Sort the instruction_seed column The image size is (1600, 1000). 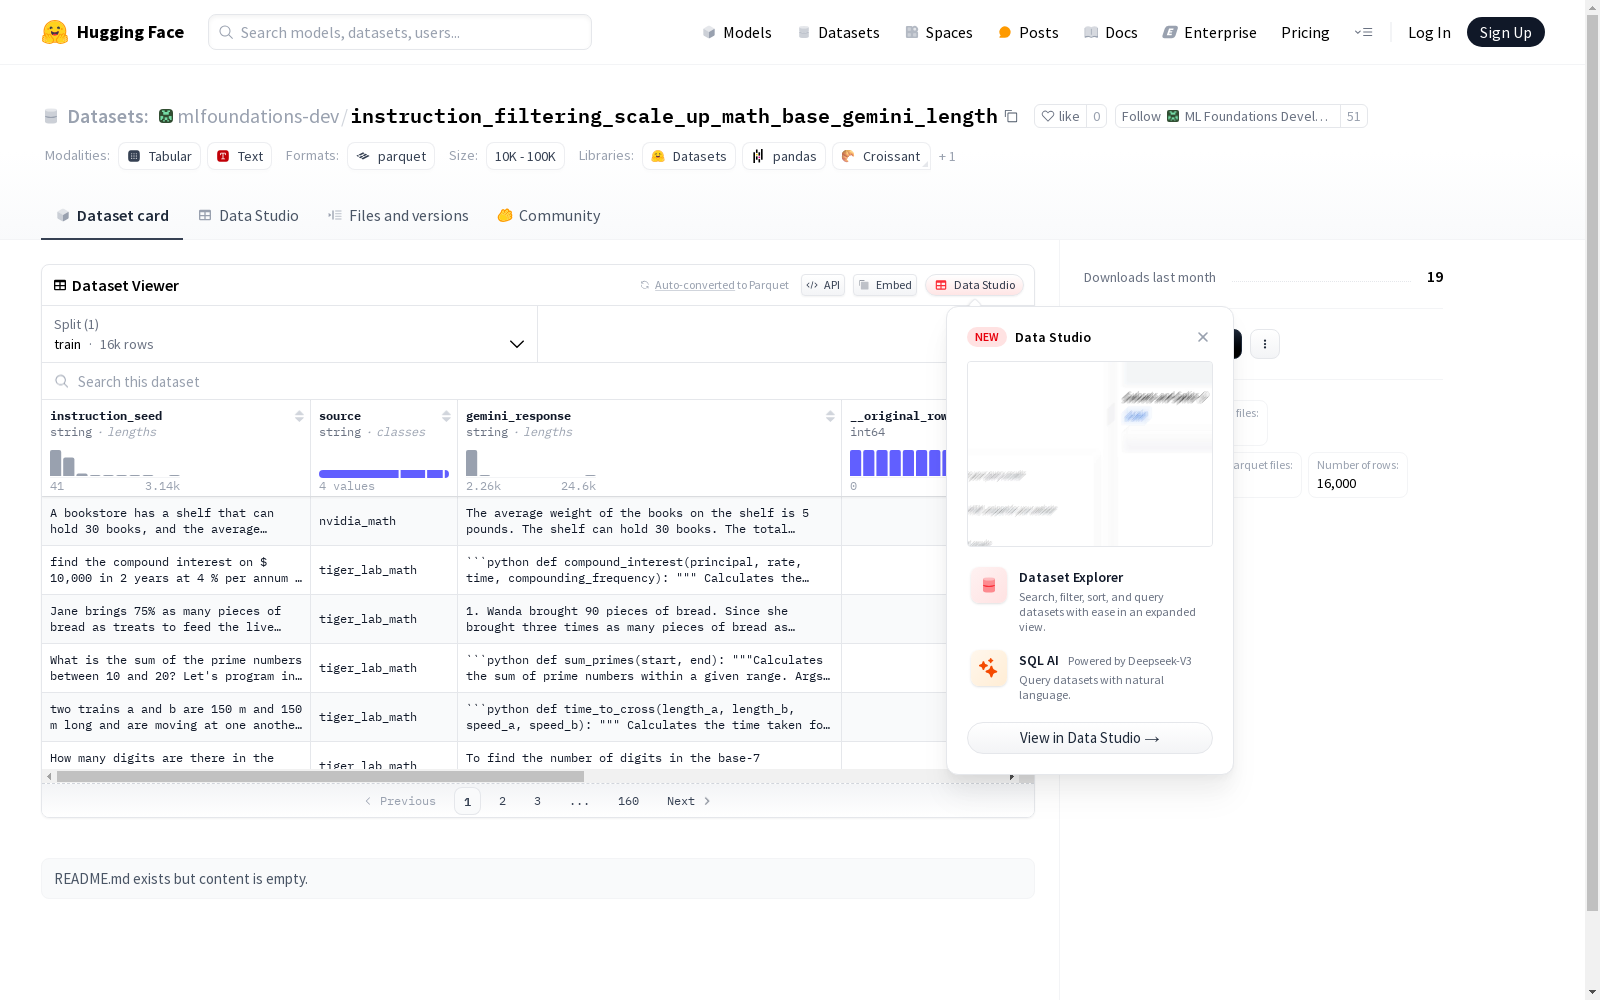tap(299, 416)
